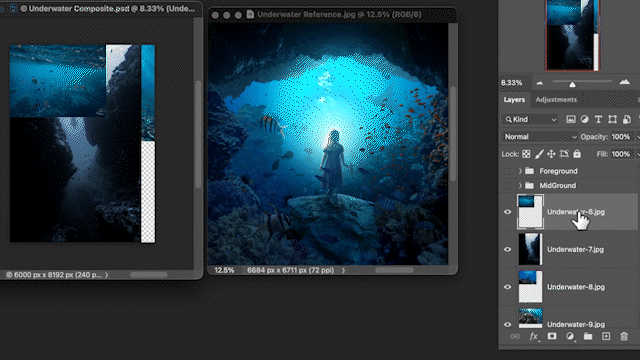640x360 pixels.
Task: Click horizontal scrollbar in Underwater Composite window
Action: tap(149, 275)
